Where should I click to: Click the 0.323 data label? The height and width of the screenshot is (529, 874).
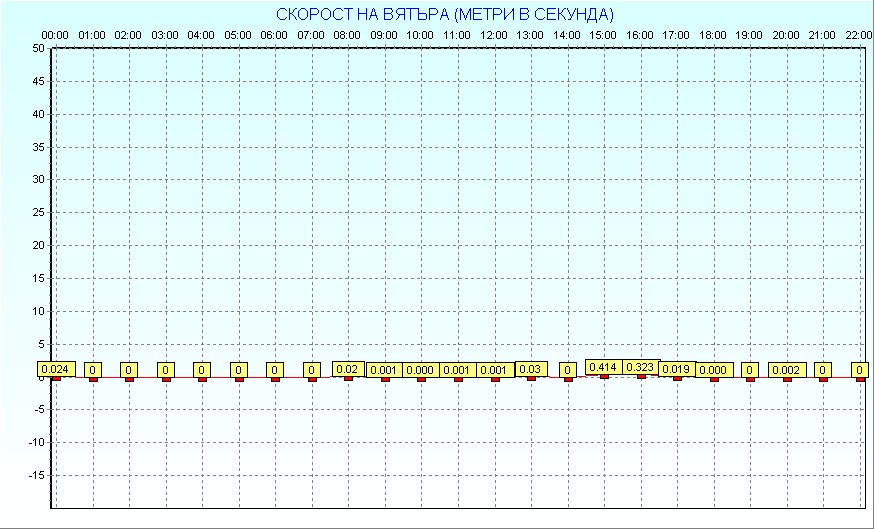[x=640, y=367]
